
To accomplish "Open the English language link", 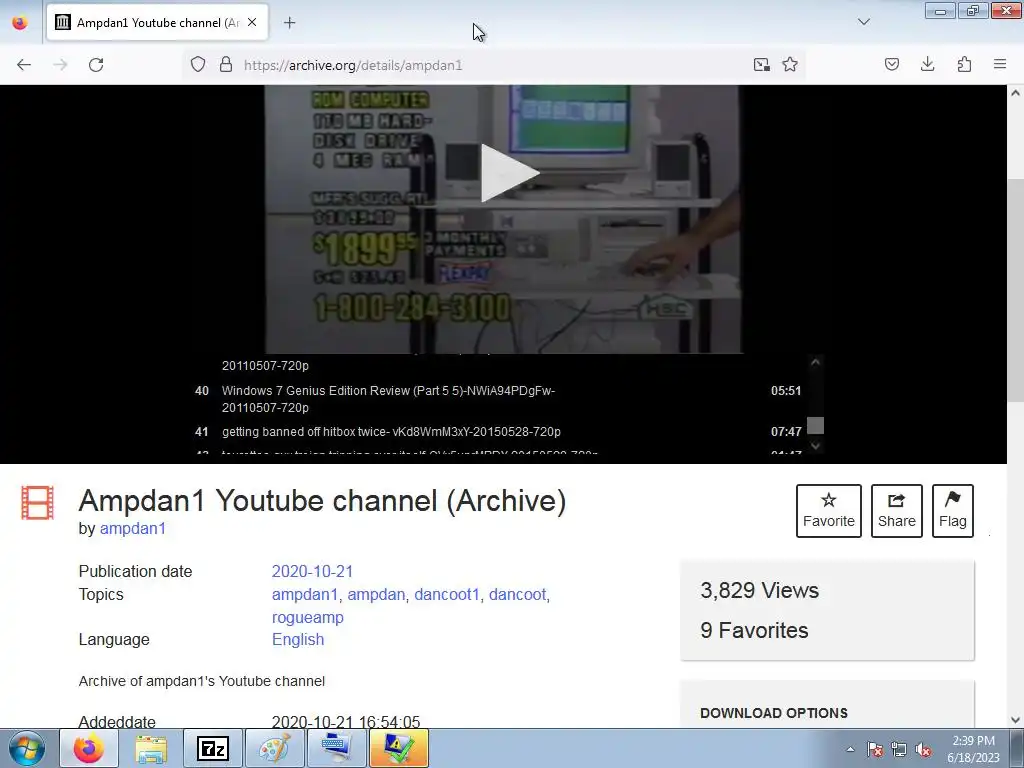I will coord(298,639).
